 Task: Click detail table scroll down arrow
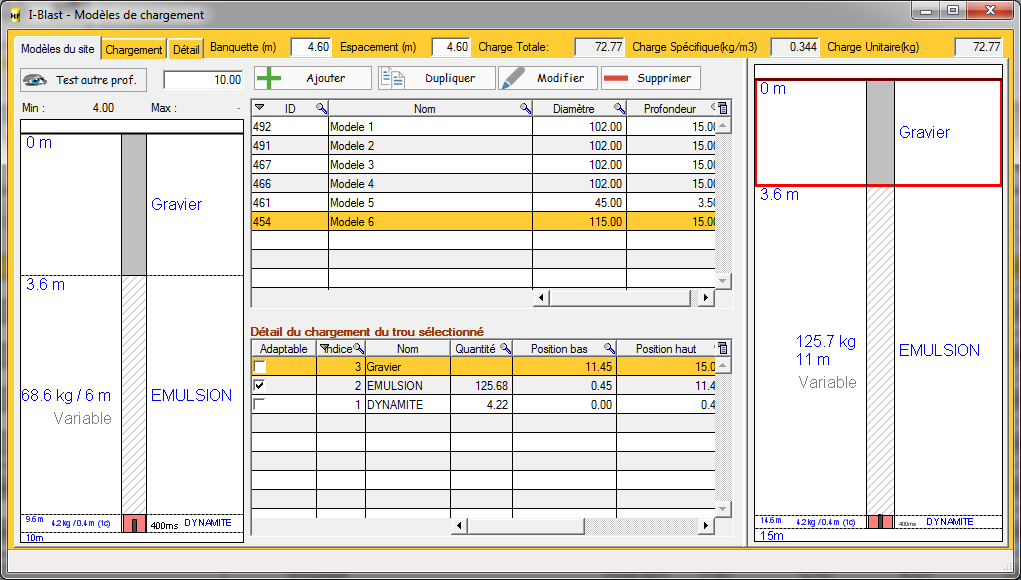point(723,509)
